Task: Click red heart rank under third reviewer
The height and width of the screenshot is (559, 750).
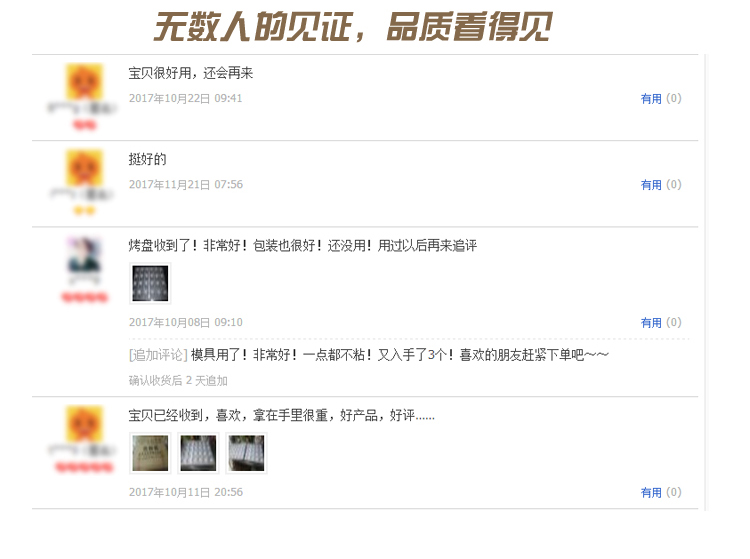Action: coord(85,297)
